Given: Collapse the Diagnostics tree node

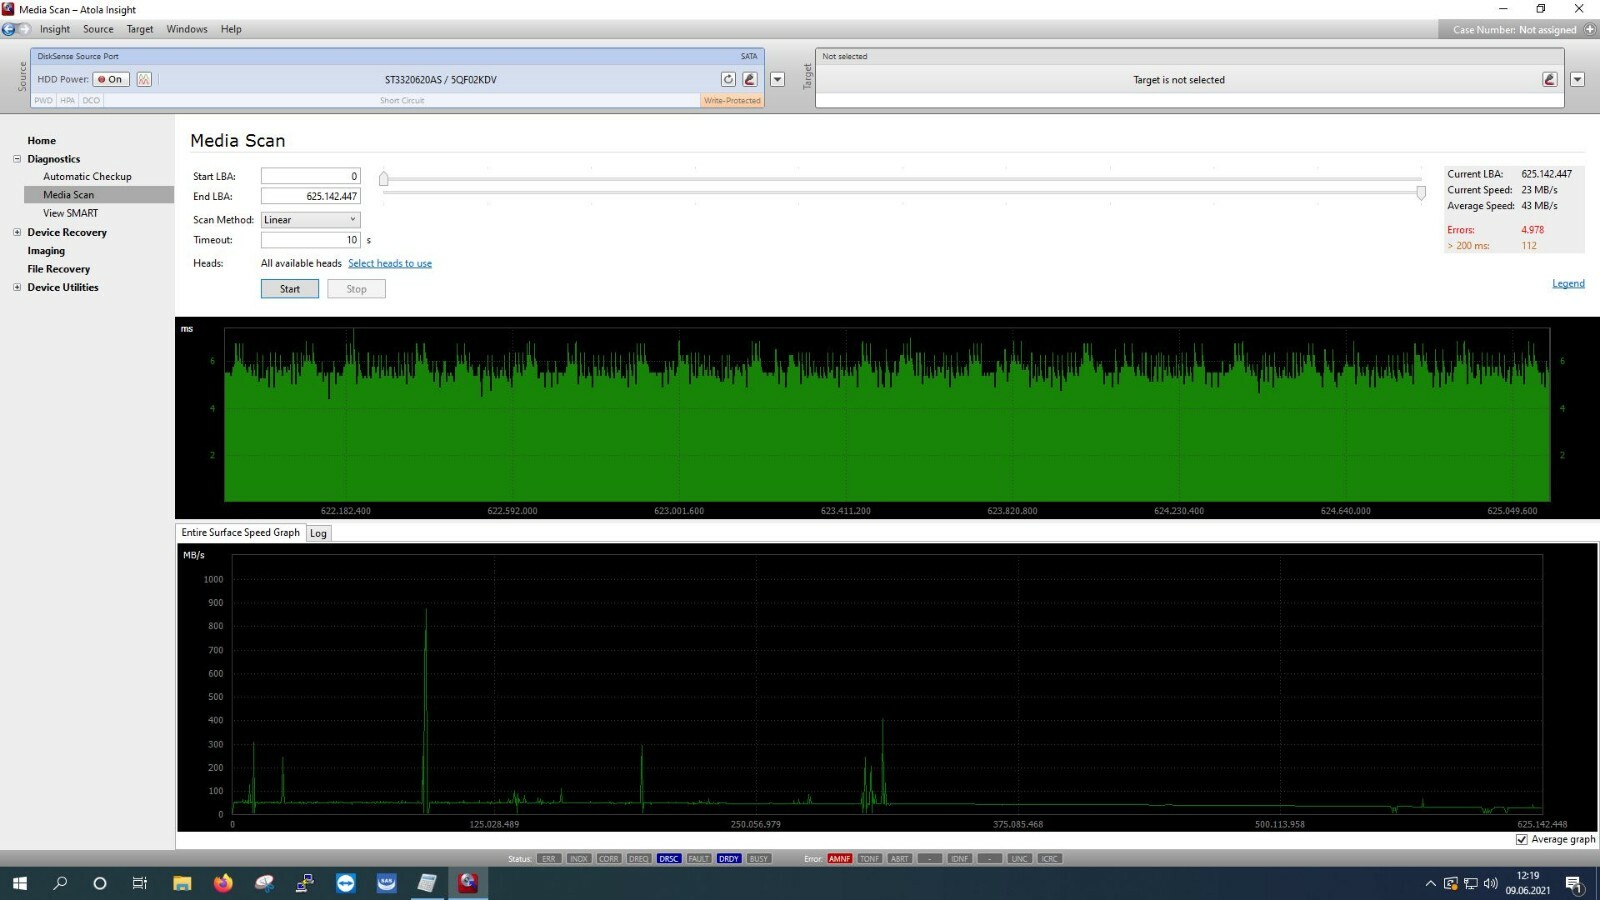Looking at the screenshot, I should [17, 159].
